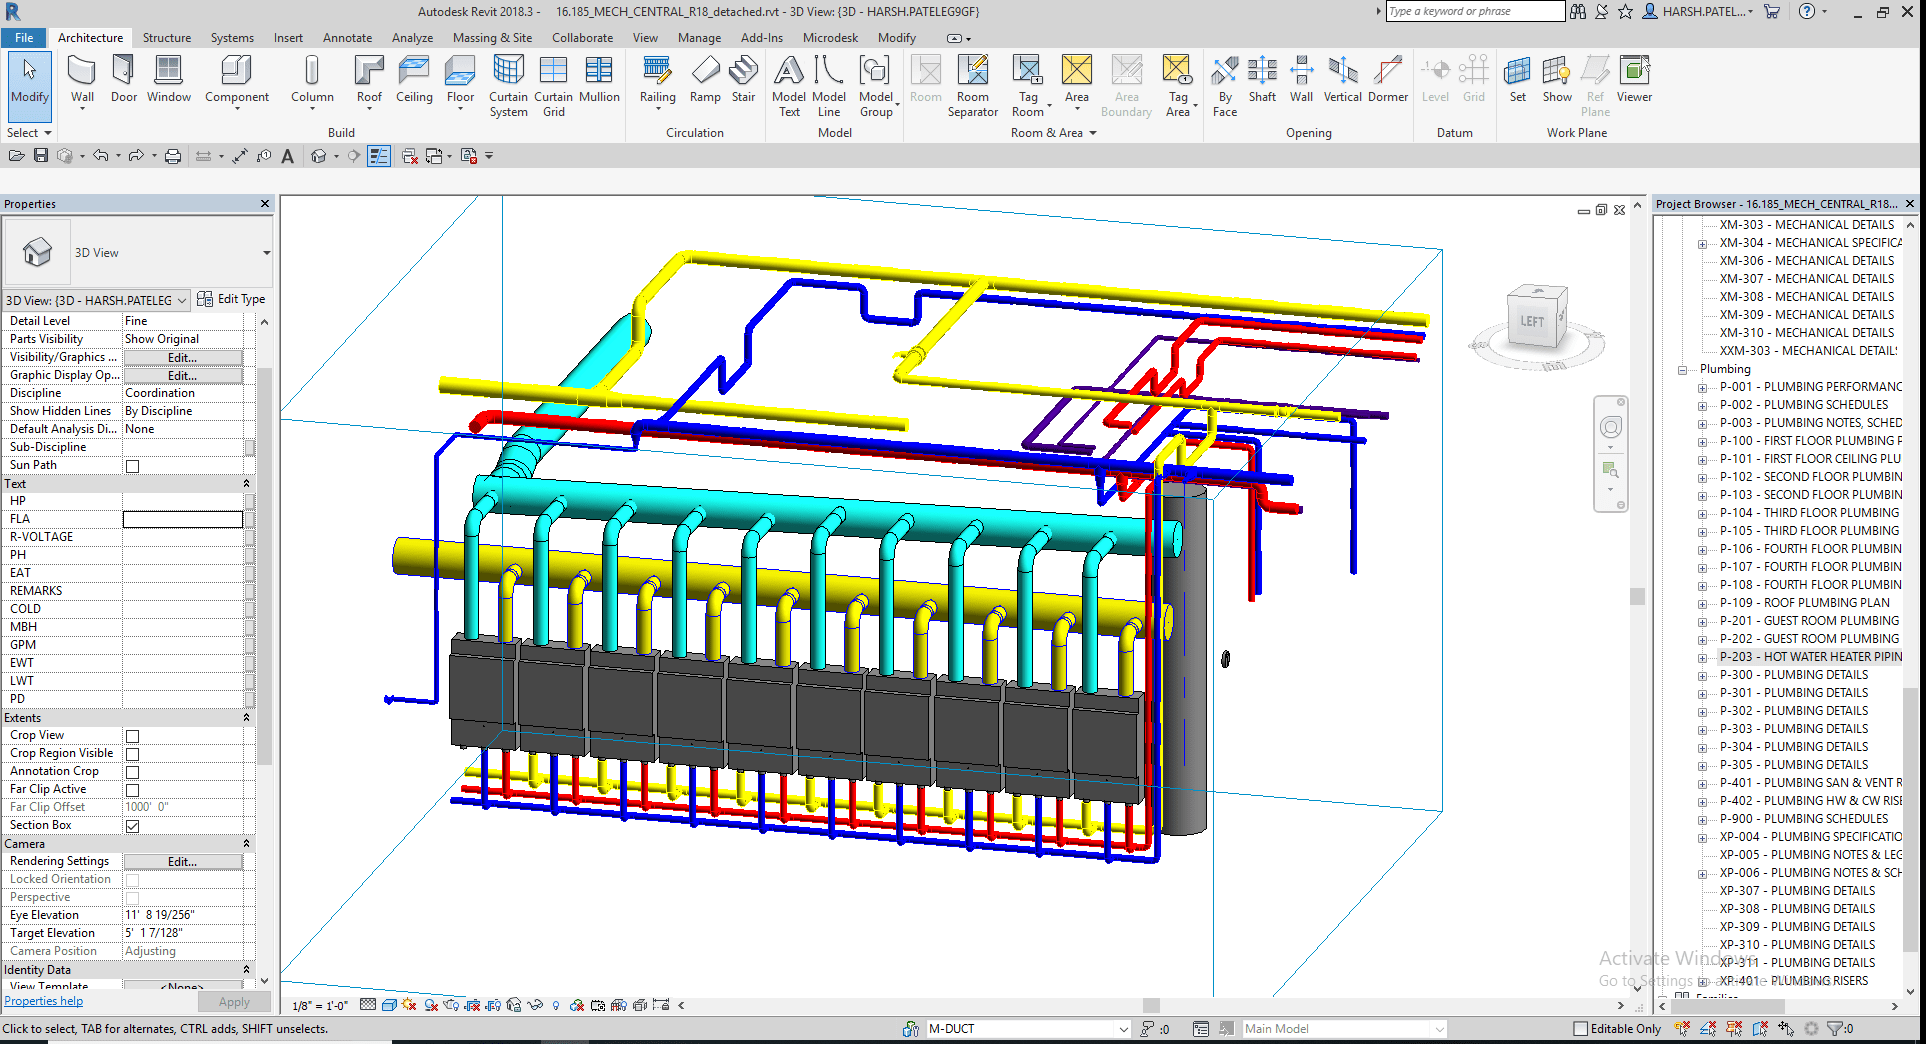Screen dimensions: 1926x1044
Task: Open the Curtain System tool
Action: click(508, 86)
